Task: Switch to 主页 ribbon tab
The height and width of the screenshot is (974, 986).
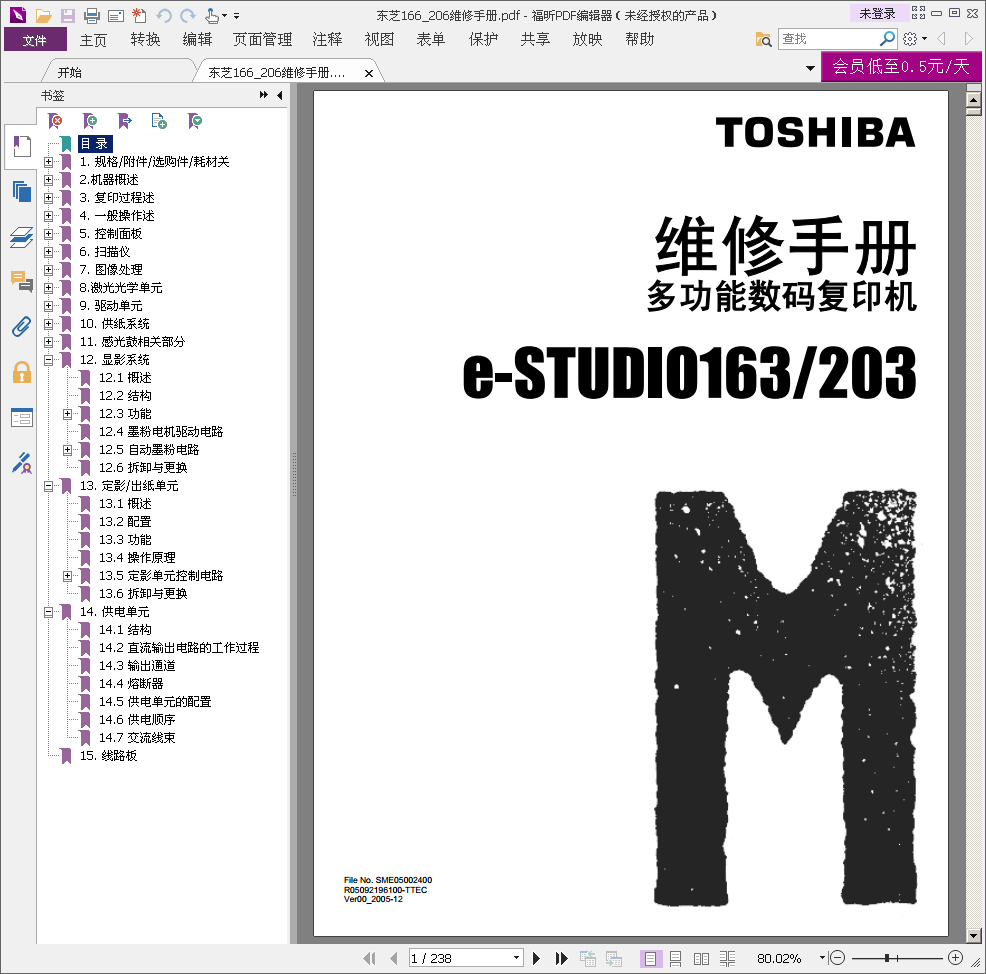Action: click(93, 40)
